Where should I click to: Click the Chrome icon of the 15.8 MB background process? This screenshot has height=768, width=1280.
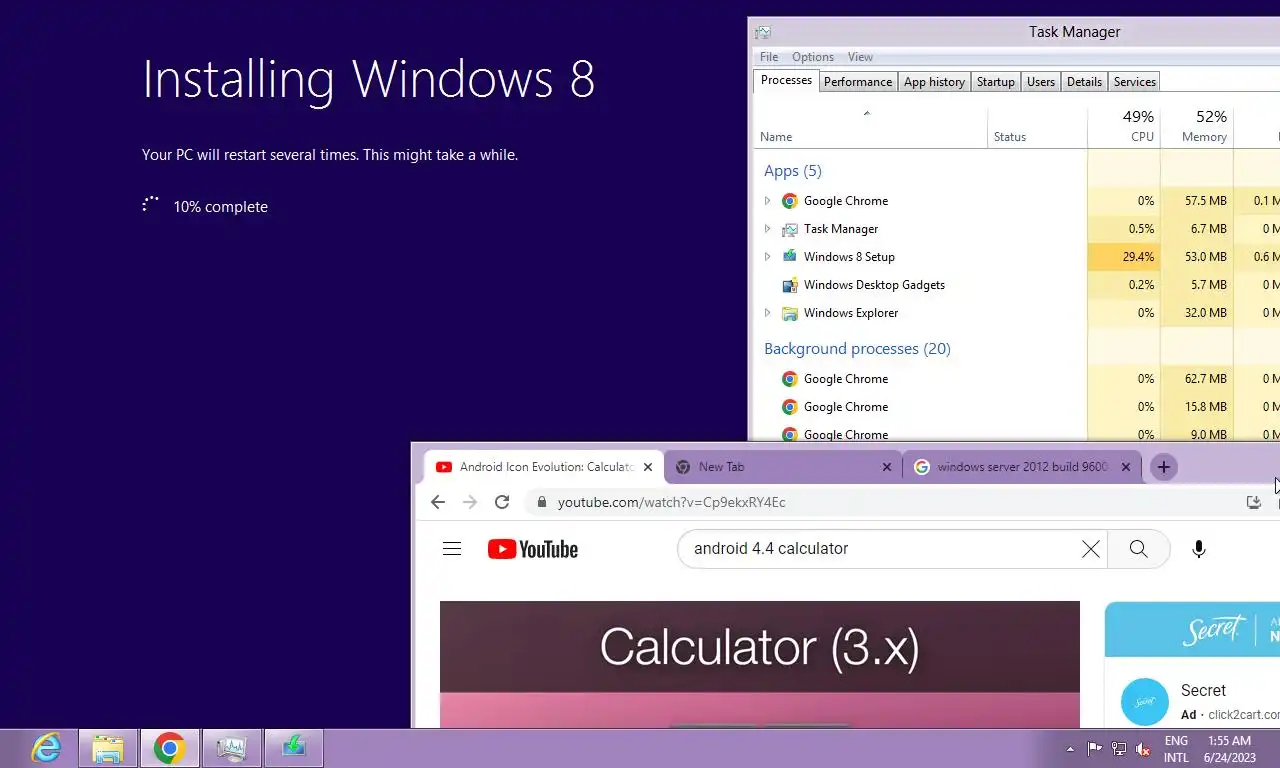click(x=790, y=407)
